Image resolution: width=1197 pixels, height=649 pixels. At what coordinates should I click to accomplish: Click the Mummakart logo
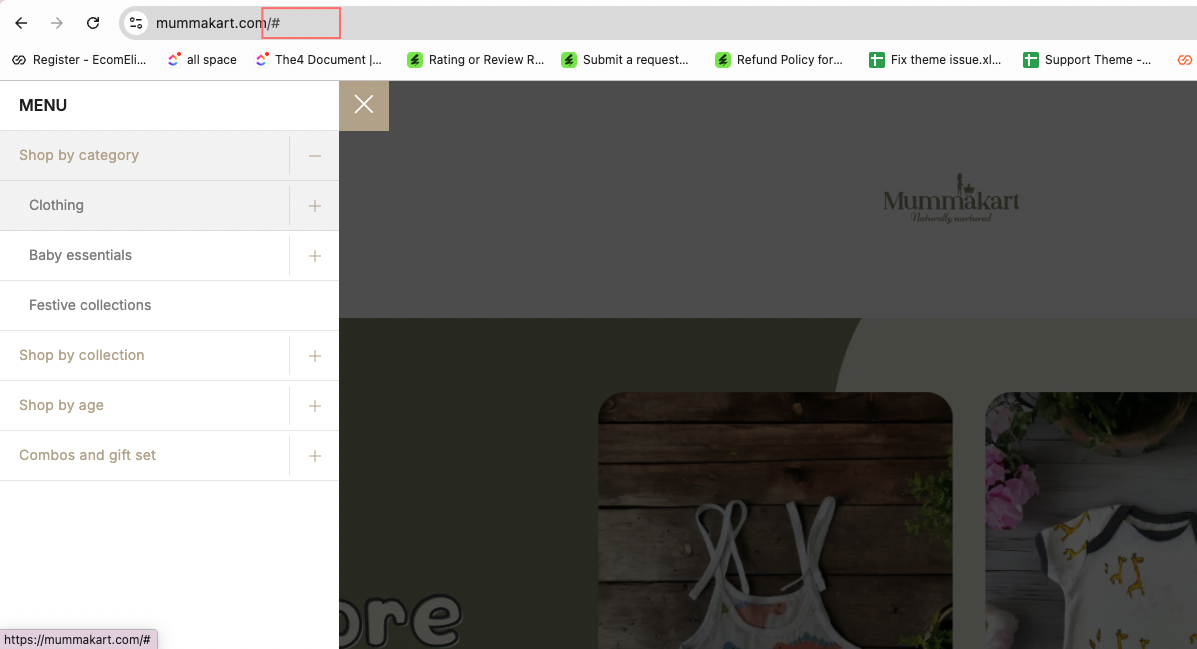coord(950,202)
